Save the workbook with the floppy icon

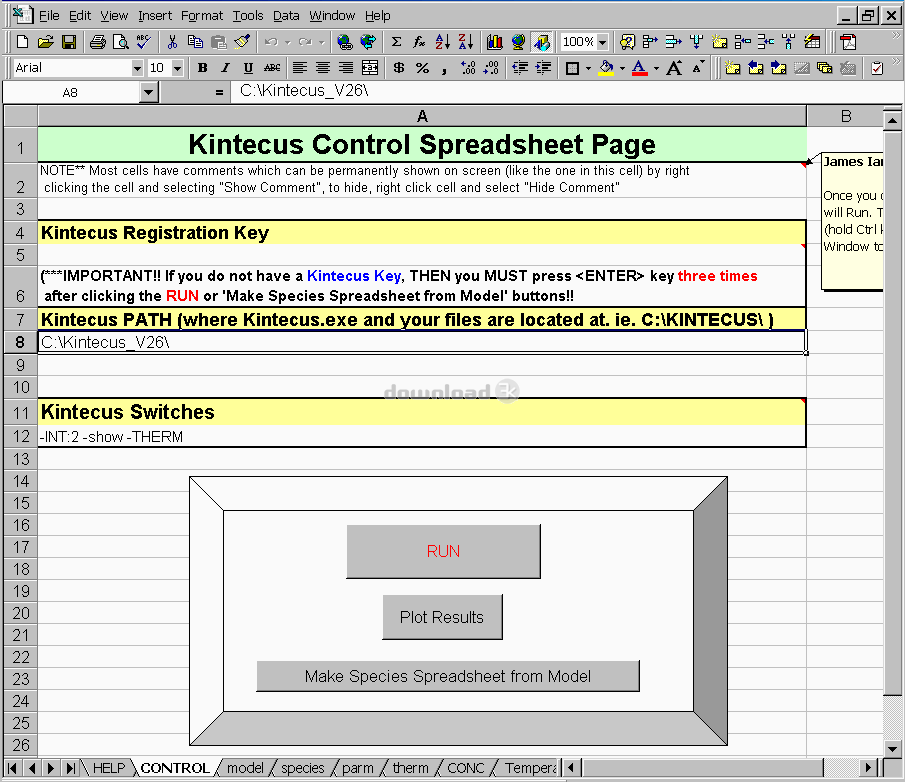click(69, 42)
